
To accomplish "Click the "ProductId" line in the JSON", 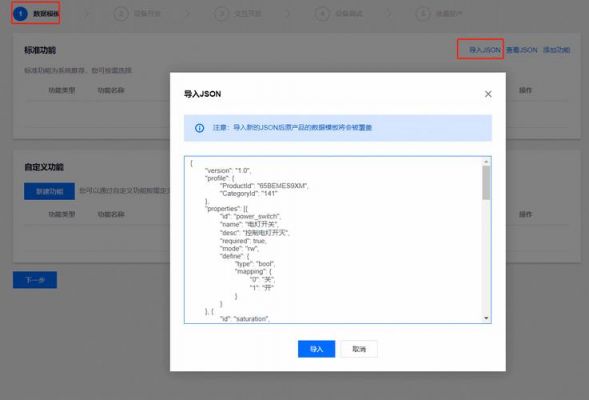I will click(264, 186).
